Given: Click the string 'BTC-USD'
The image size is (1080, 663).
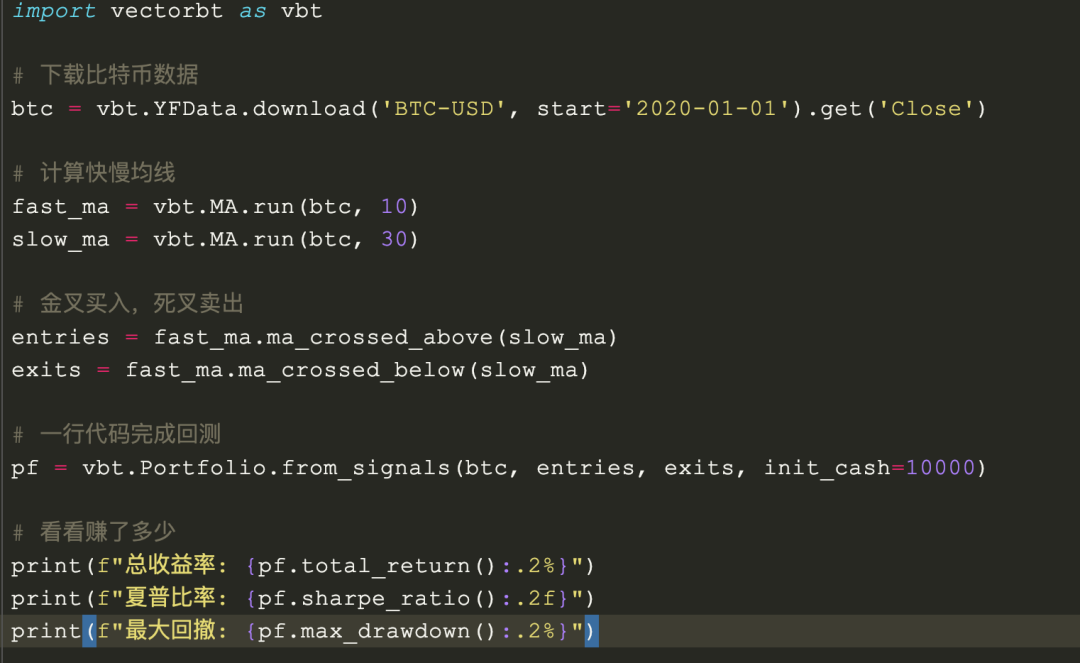Looking at the screenshot, I should pyautogui.click(x=444, y=109).
